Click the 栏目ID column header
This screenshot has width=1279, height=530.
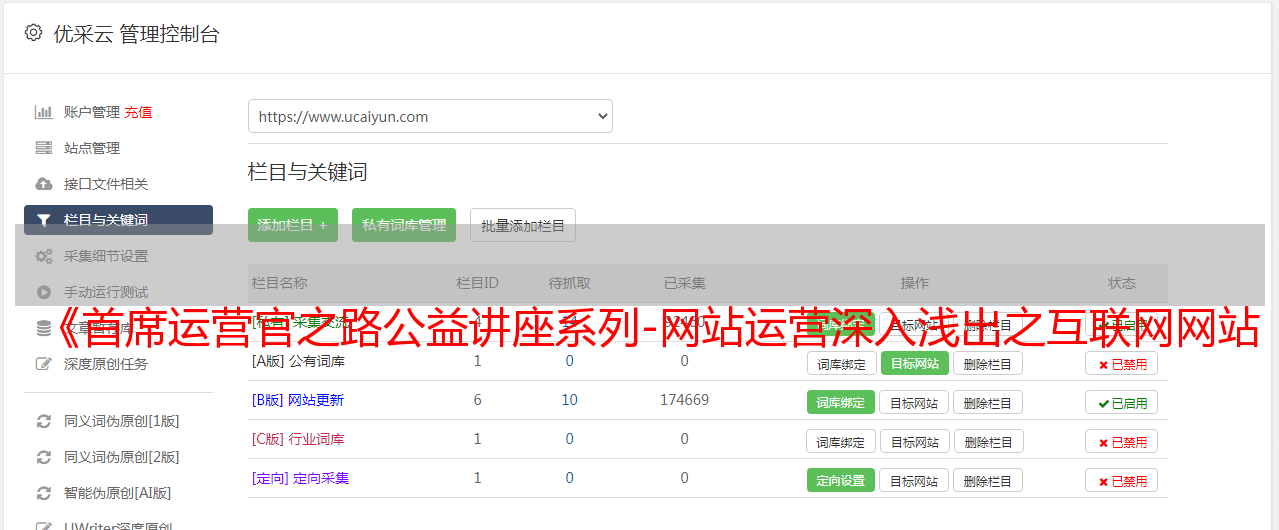pyautogui.click(x=478, y=283)
